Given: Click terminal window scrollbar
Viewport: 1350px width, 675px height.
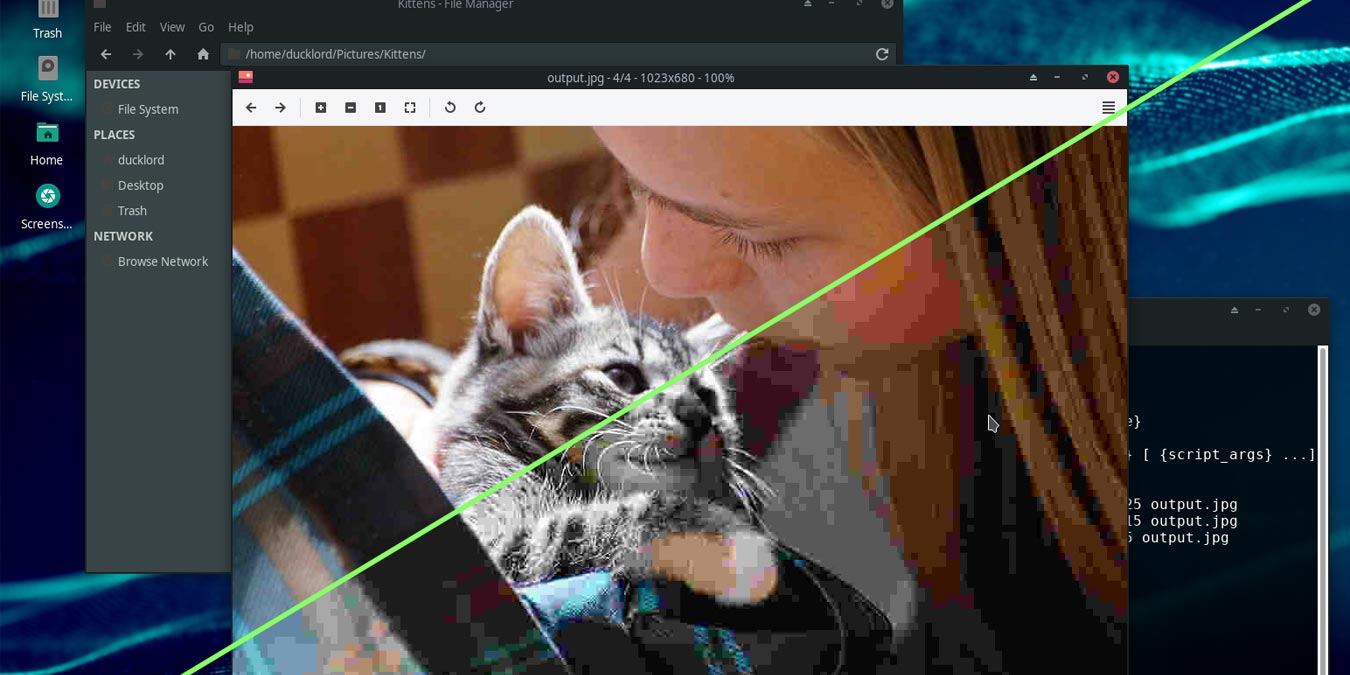Looking at the screenshot, I should (1323, 510).
